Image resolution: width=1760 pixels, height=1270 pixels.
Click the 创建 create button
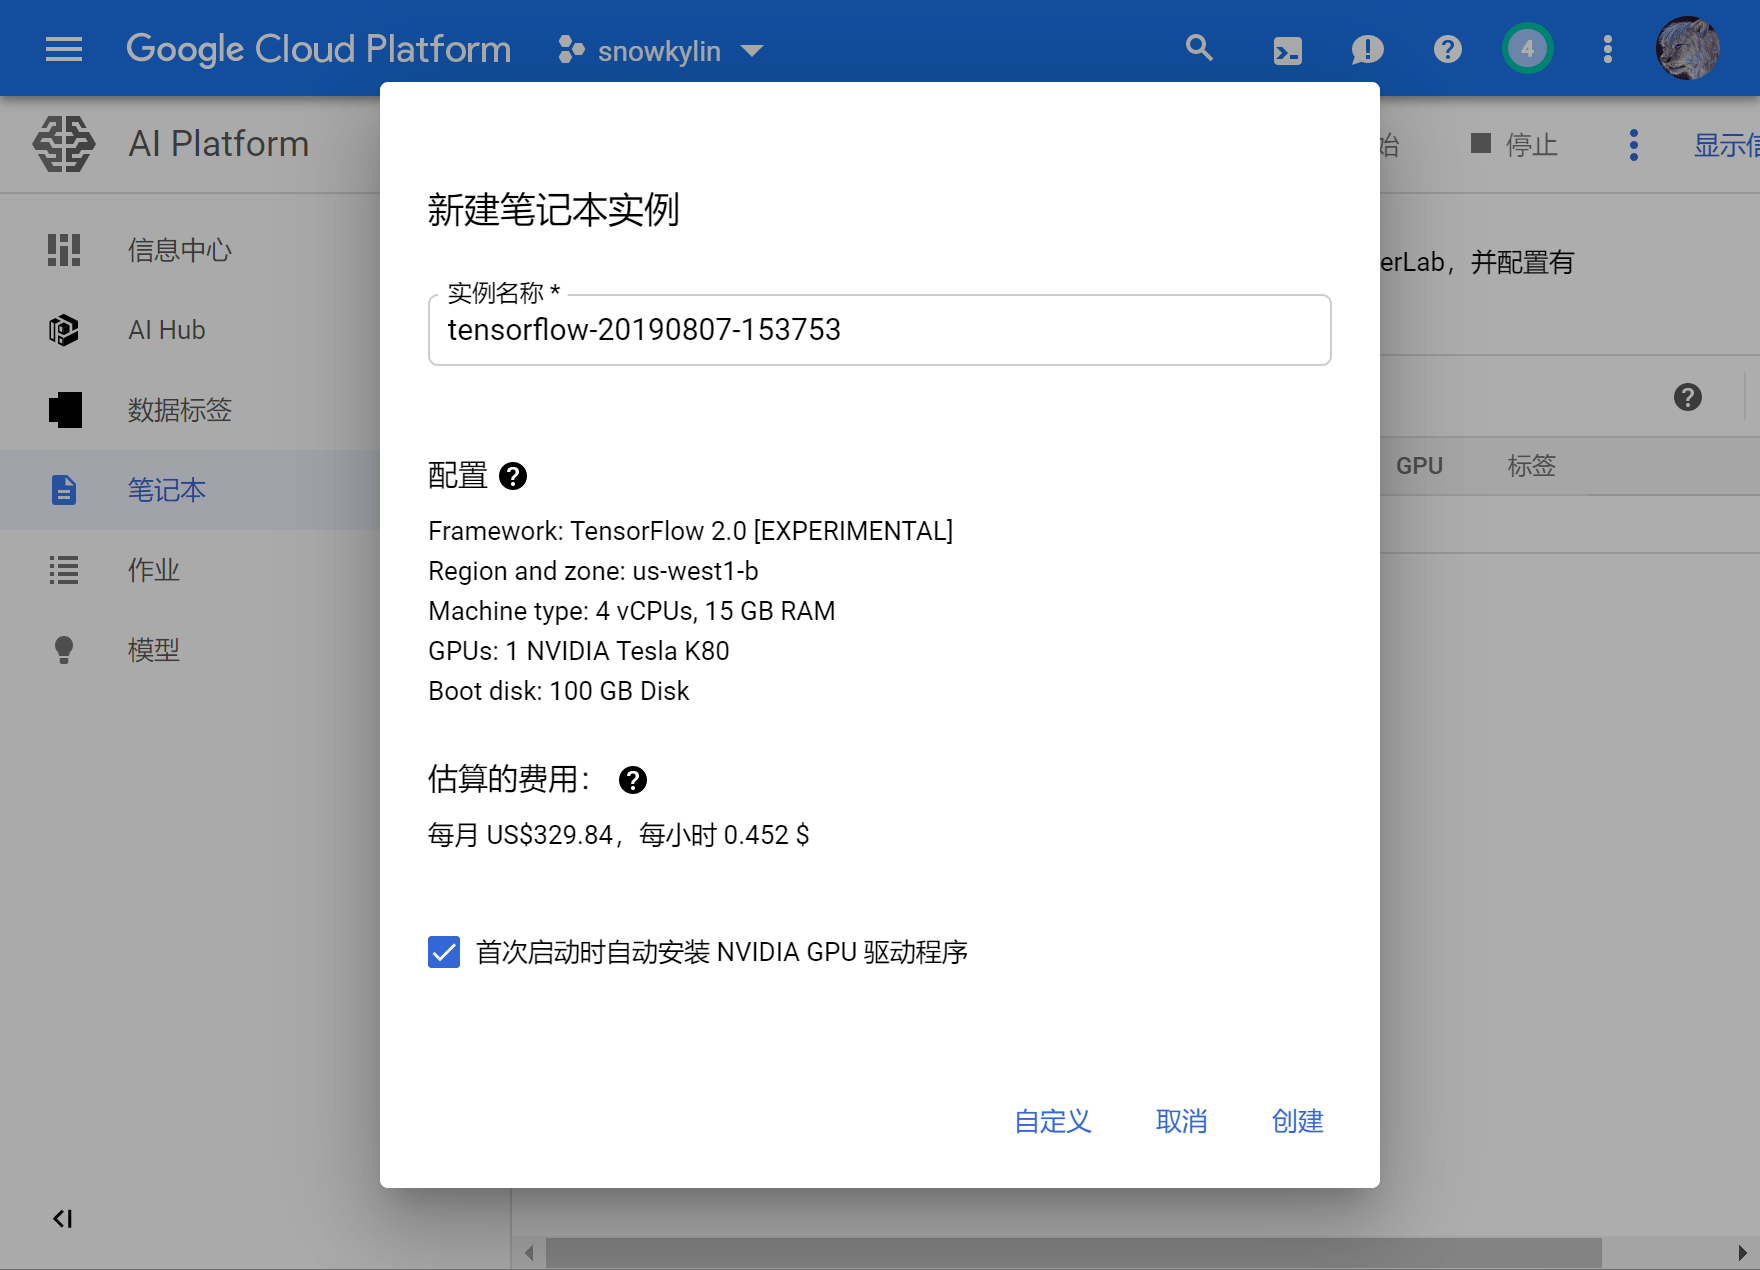coord(1298,1121)
